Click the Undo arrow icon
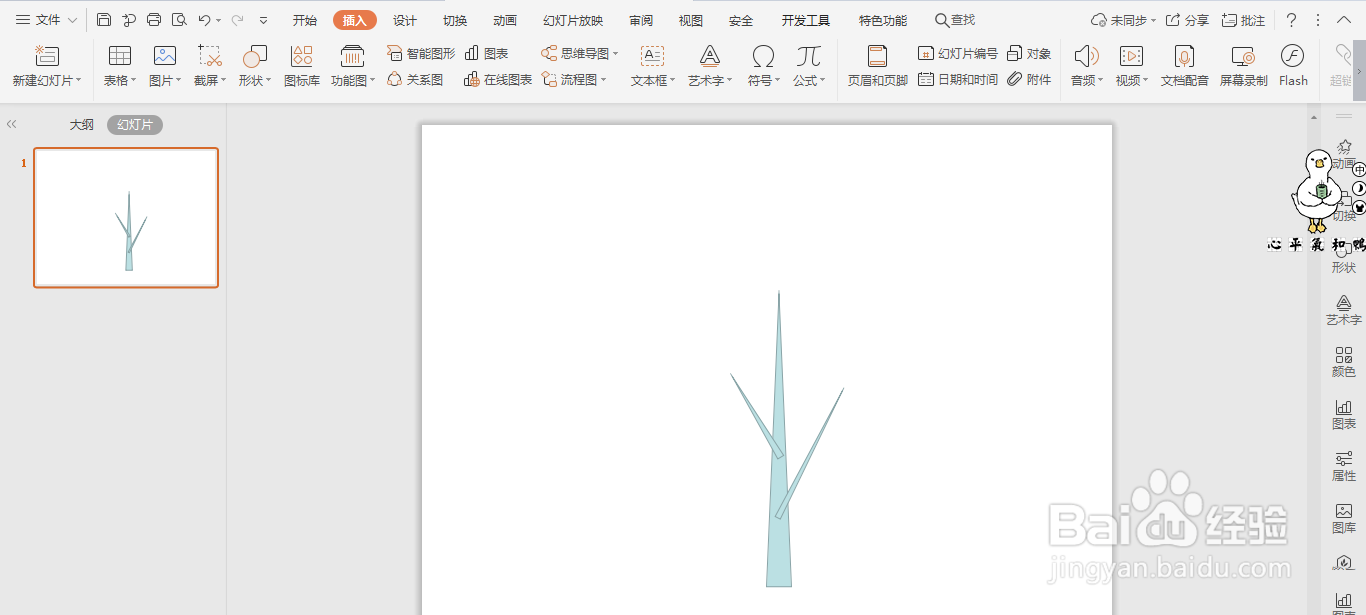 [x=204, y=20]
